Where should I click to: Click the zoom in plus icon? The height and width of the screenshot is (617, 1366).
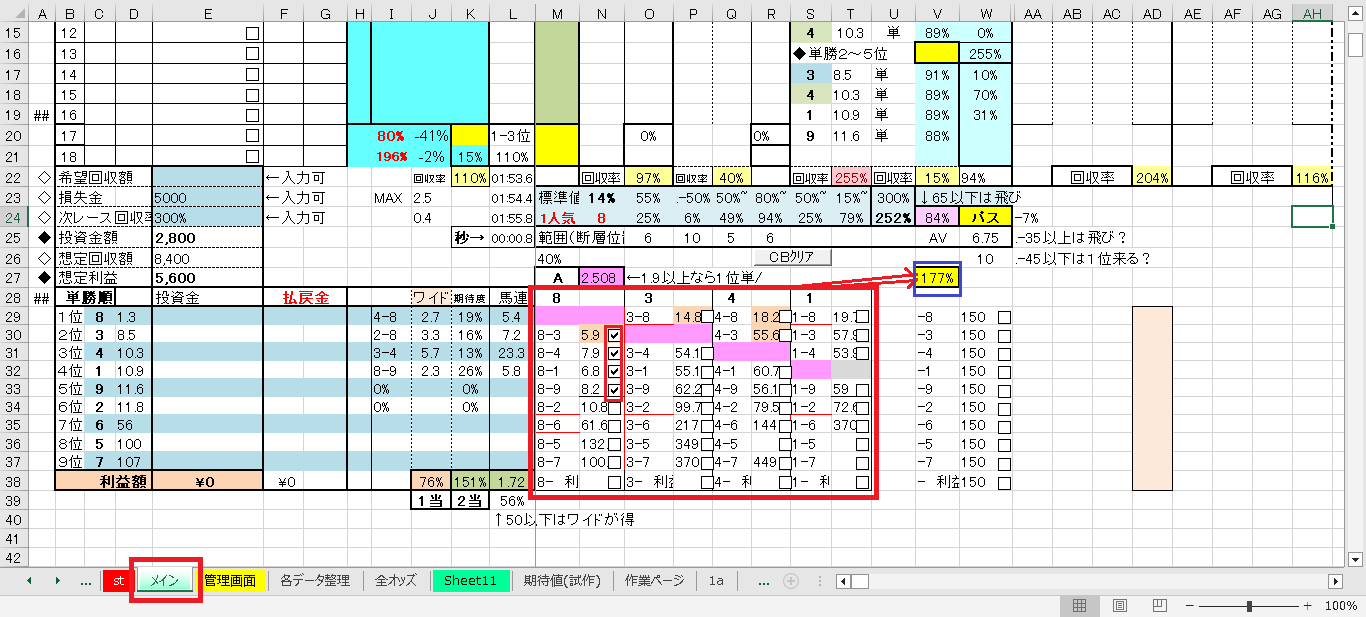(x=1307, y=606)
